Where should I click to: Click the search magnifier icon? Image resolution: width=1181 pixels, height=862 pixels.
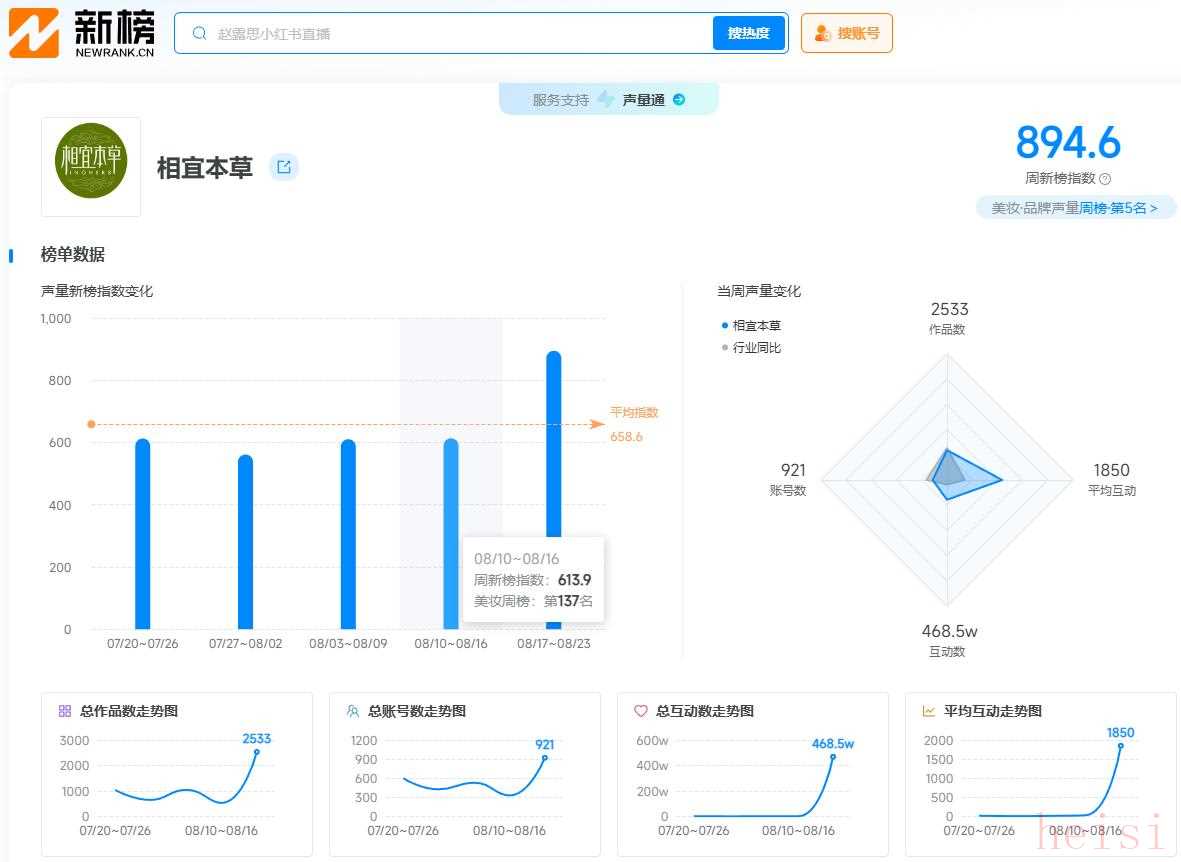click(x=199, y=33)
